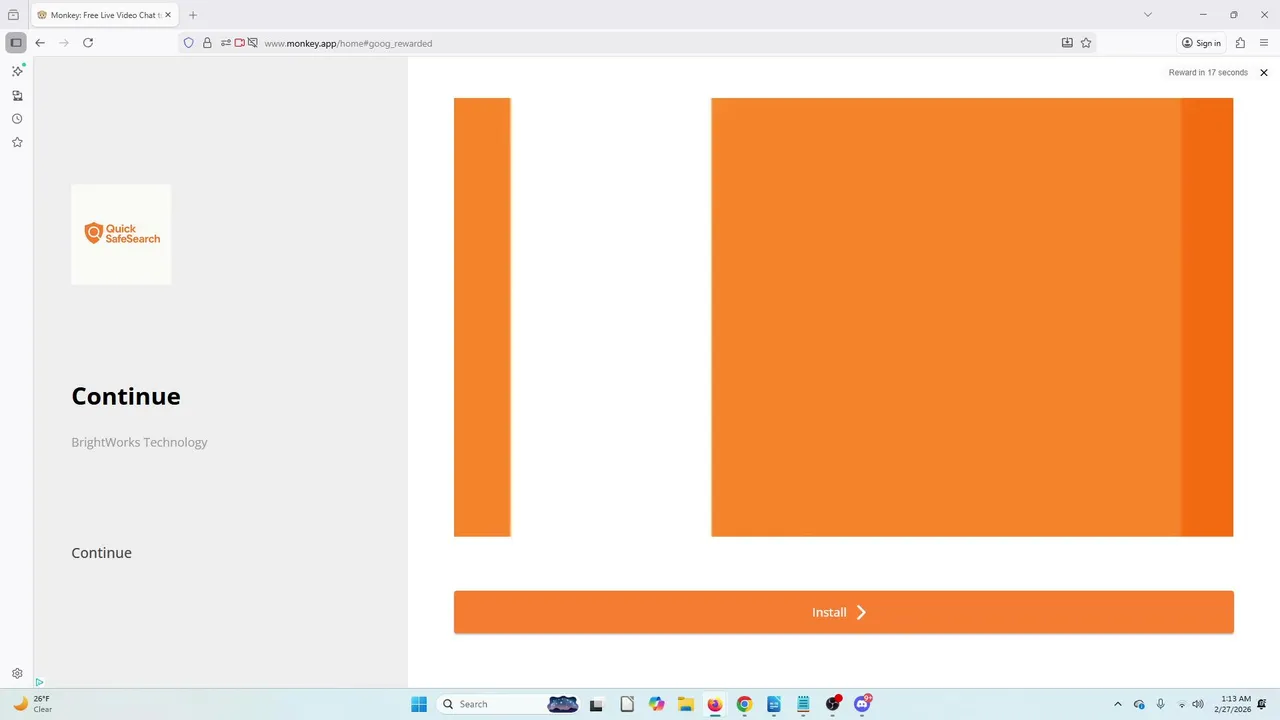The image size is (1280, 720).
Task: Open Task View on the taskbar
Action: (597, 704)
